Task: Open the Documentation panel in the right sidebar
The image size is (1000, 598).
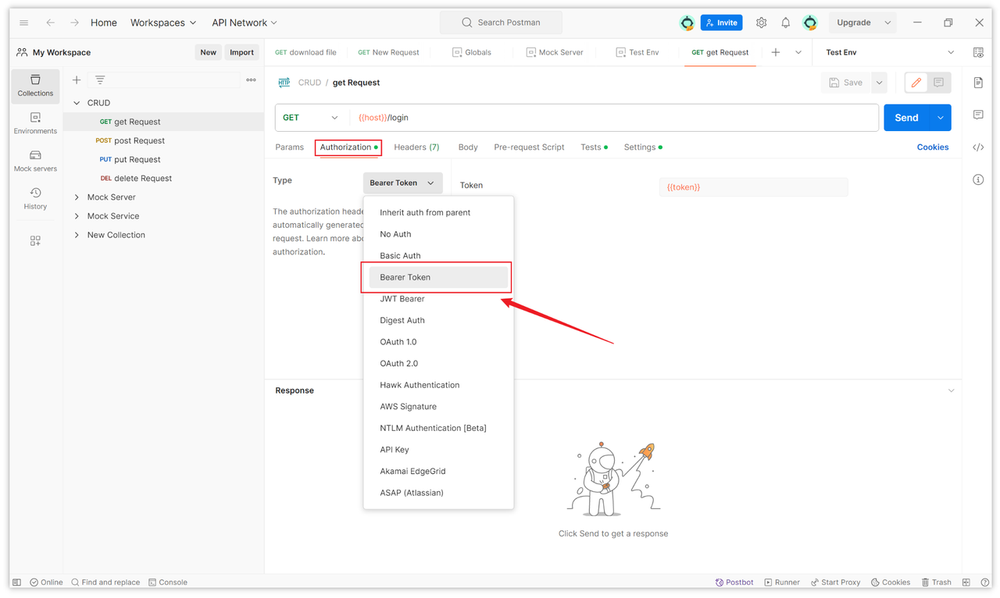Action: [x=978, y=83]
